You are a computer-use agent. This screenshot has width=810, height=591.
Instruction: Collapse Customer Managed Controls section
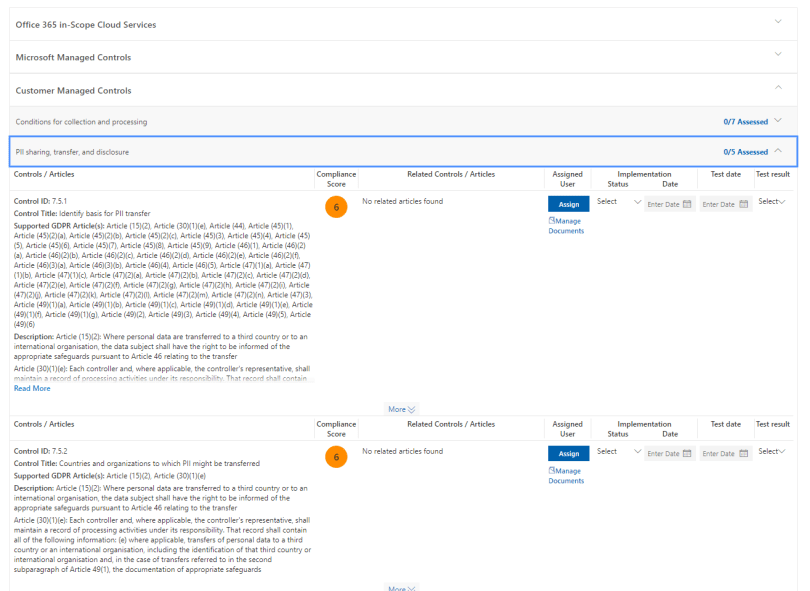[x=777, y=90]
